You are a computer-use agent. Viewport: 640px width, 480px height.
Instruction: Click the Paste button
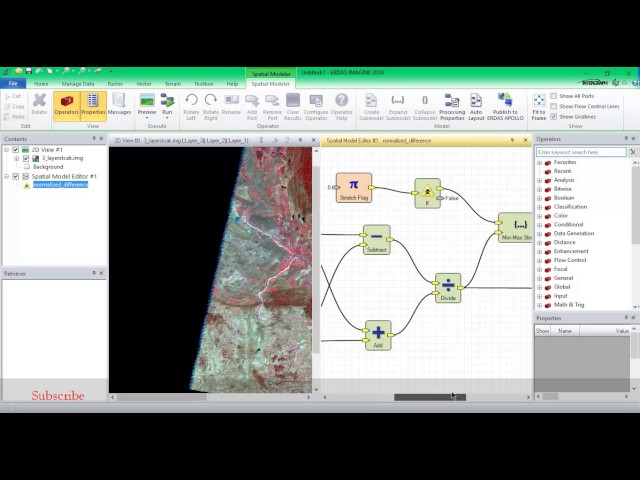point(14,116)
